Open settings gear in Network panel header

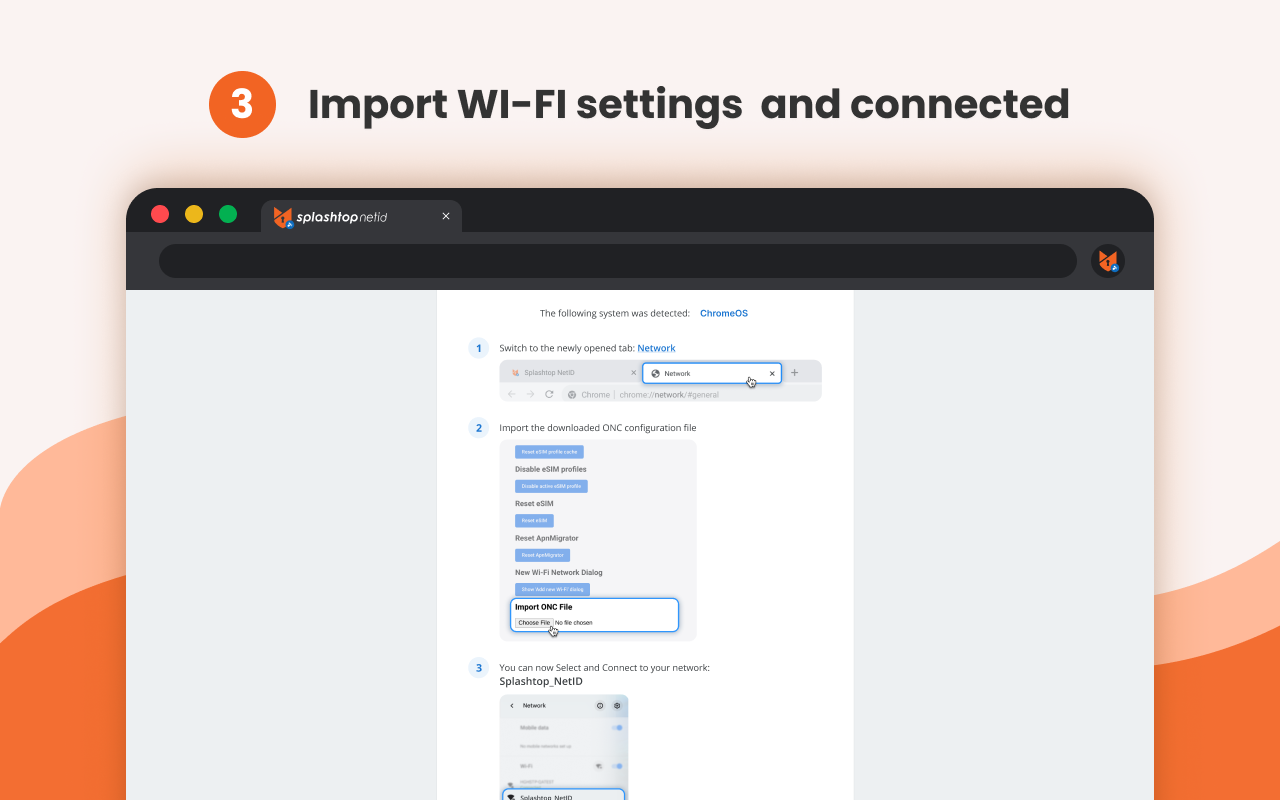click(x=617, y=706)
